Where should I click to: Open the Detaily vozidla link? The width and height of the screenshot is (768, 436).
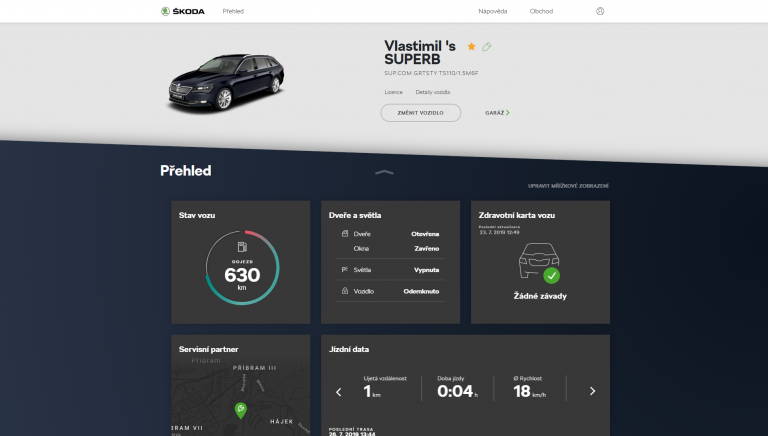(432, 92)
